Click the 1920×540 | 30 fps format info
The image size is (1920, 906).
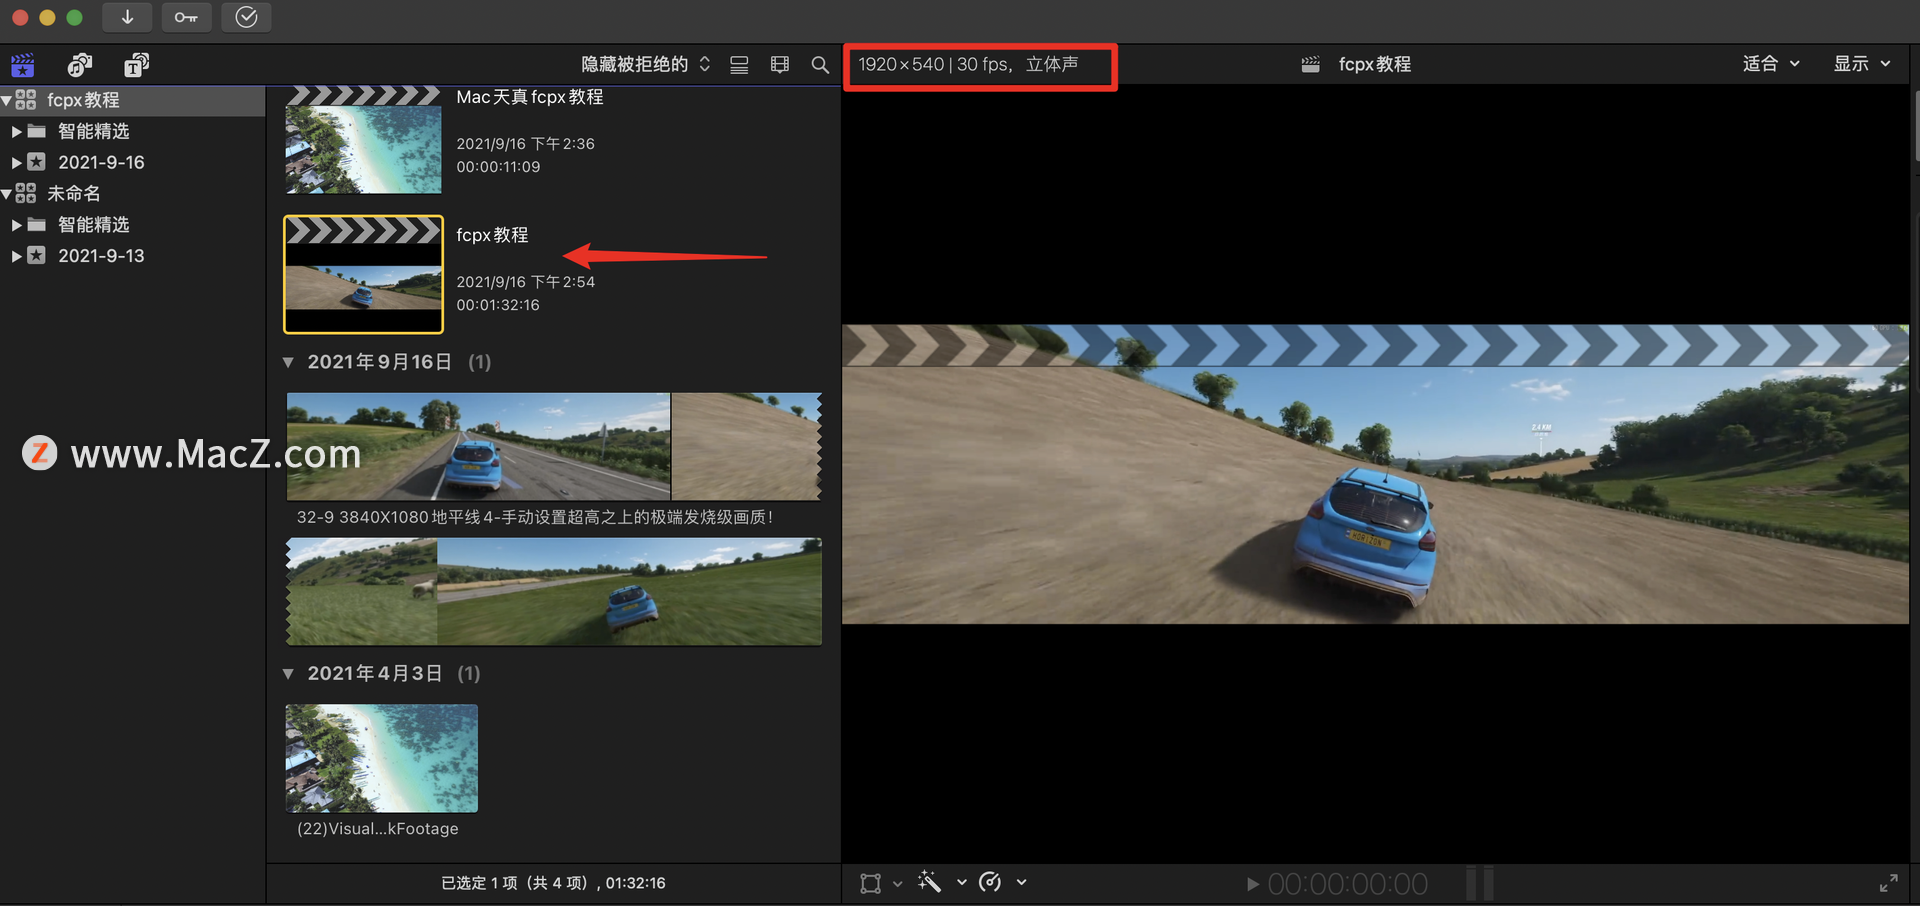coord(968,64)
